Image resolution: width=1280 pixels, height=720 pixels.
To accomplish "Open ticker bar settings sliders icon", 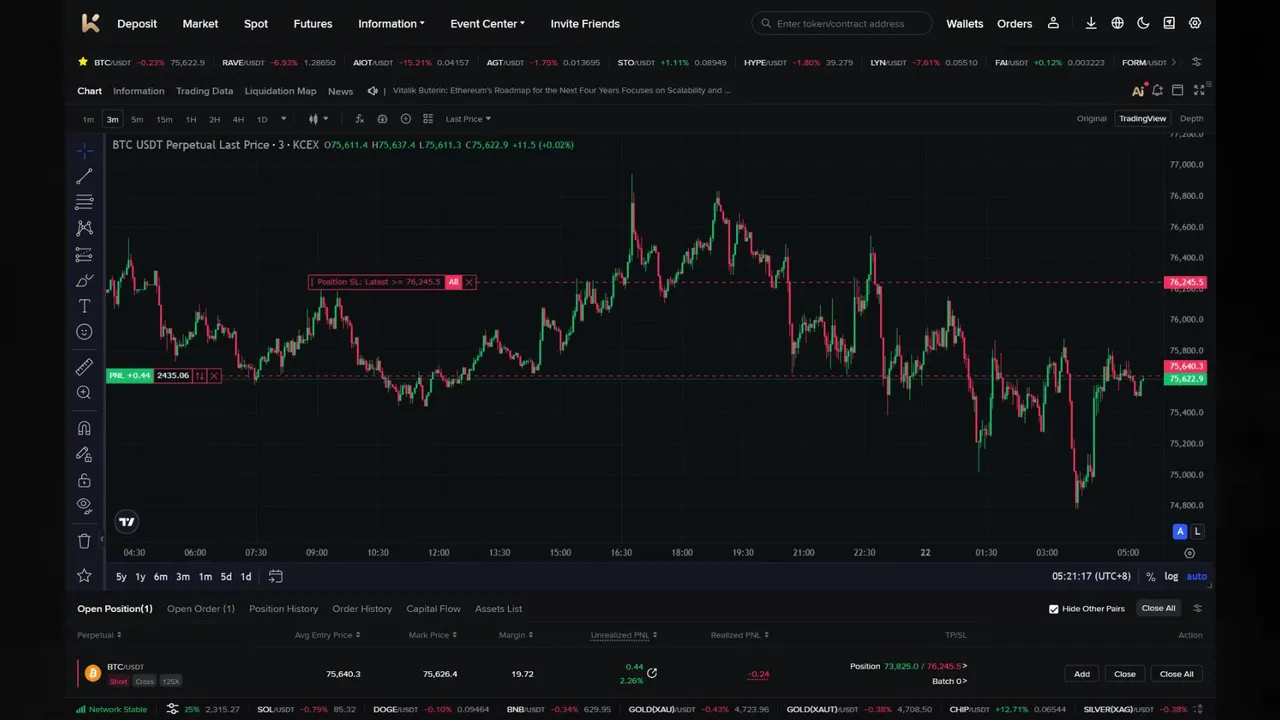I will [1197, 62].
